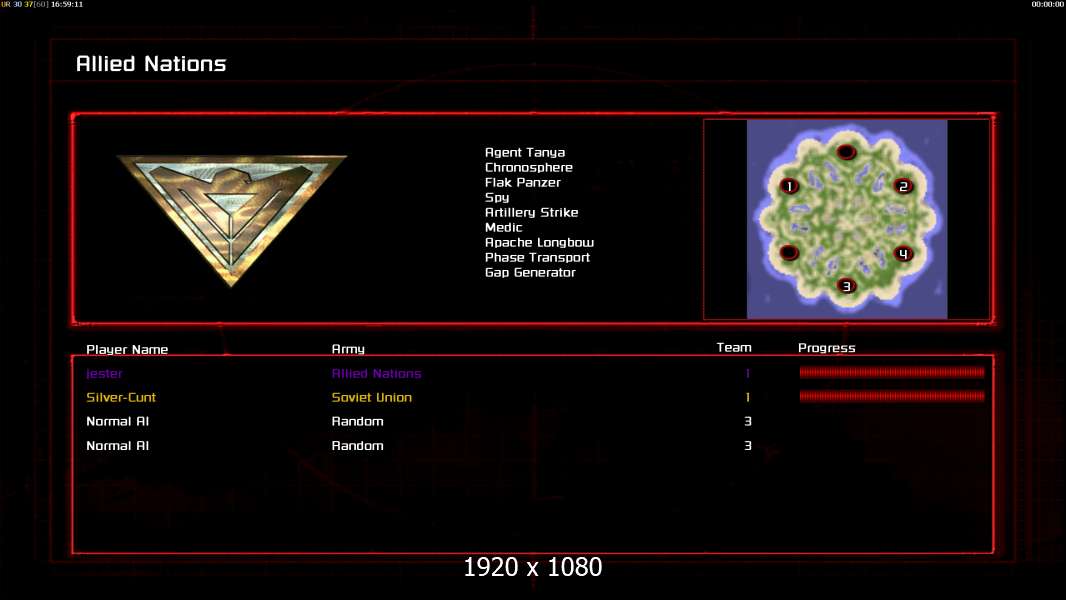Click the Phase Transport entry

(x=537, y=258)
